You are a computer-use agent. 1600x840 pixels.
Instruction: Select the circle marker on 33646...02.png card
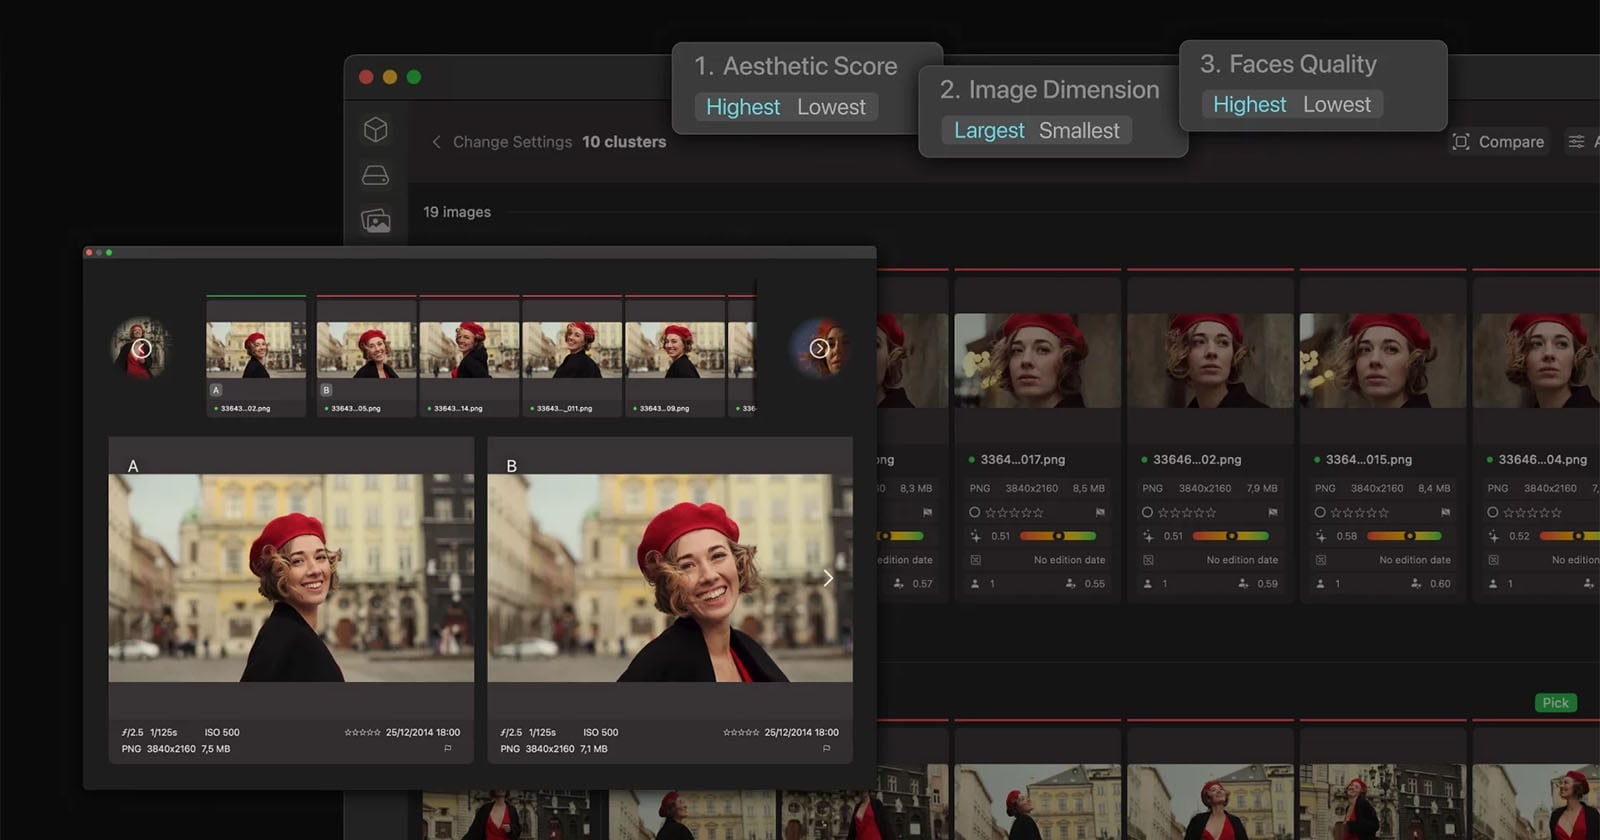click(1147, 512)
